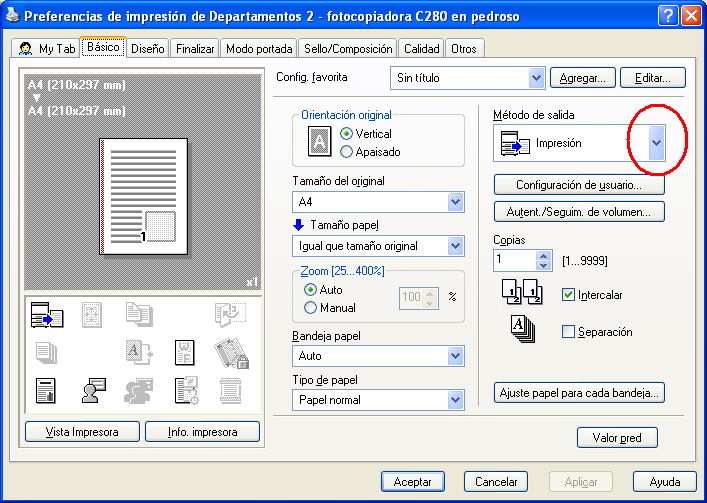Click Vista Impresora button
Image resolution: width=707 pixels, height=503 pixels.
(82, 432)
